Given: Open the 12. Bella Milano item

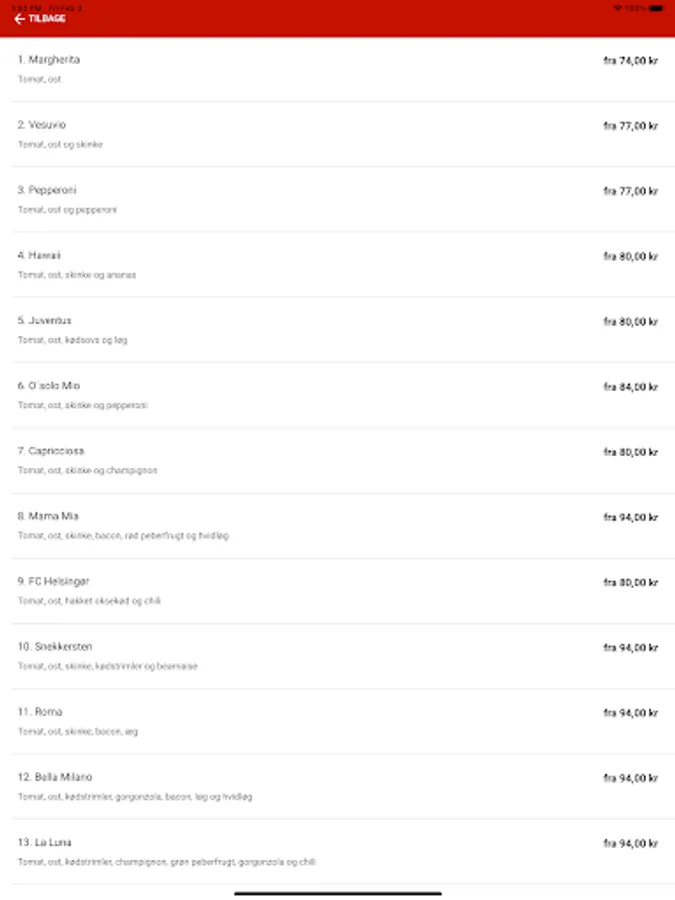Looking at the screenshot, I should click(338, 786).
